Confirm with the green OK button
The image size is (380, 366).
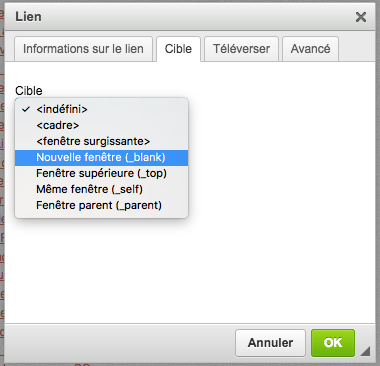333,343
